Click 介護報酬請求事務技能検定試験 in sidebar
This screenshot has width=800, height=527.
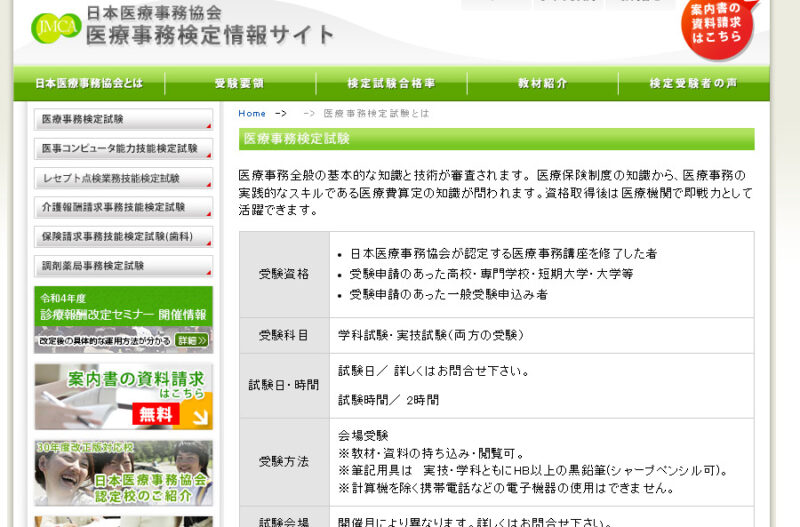123,208
